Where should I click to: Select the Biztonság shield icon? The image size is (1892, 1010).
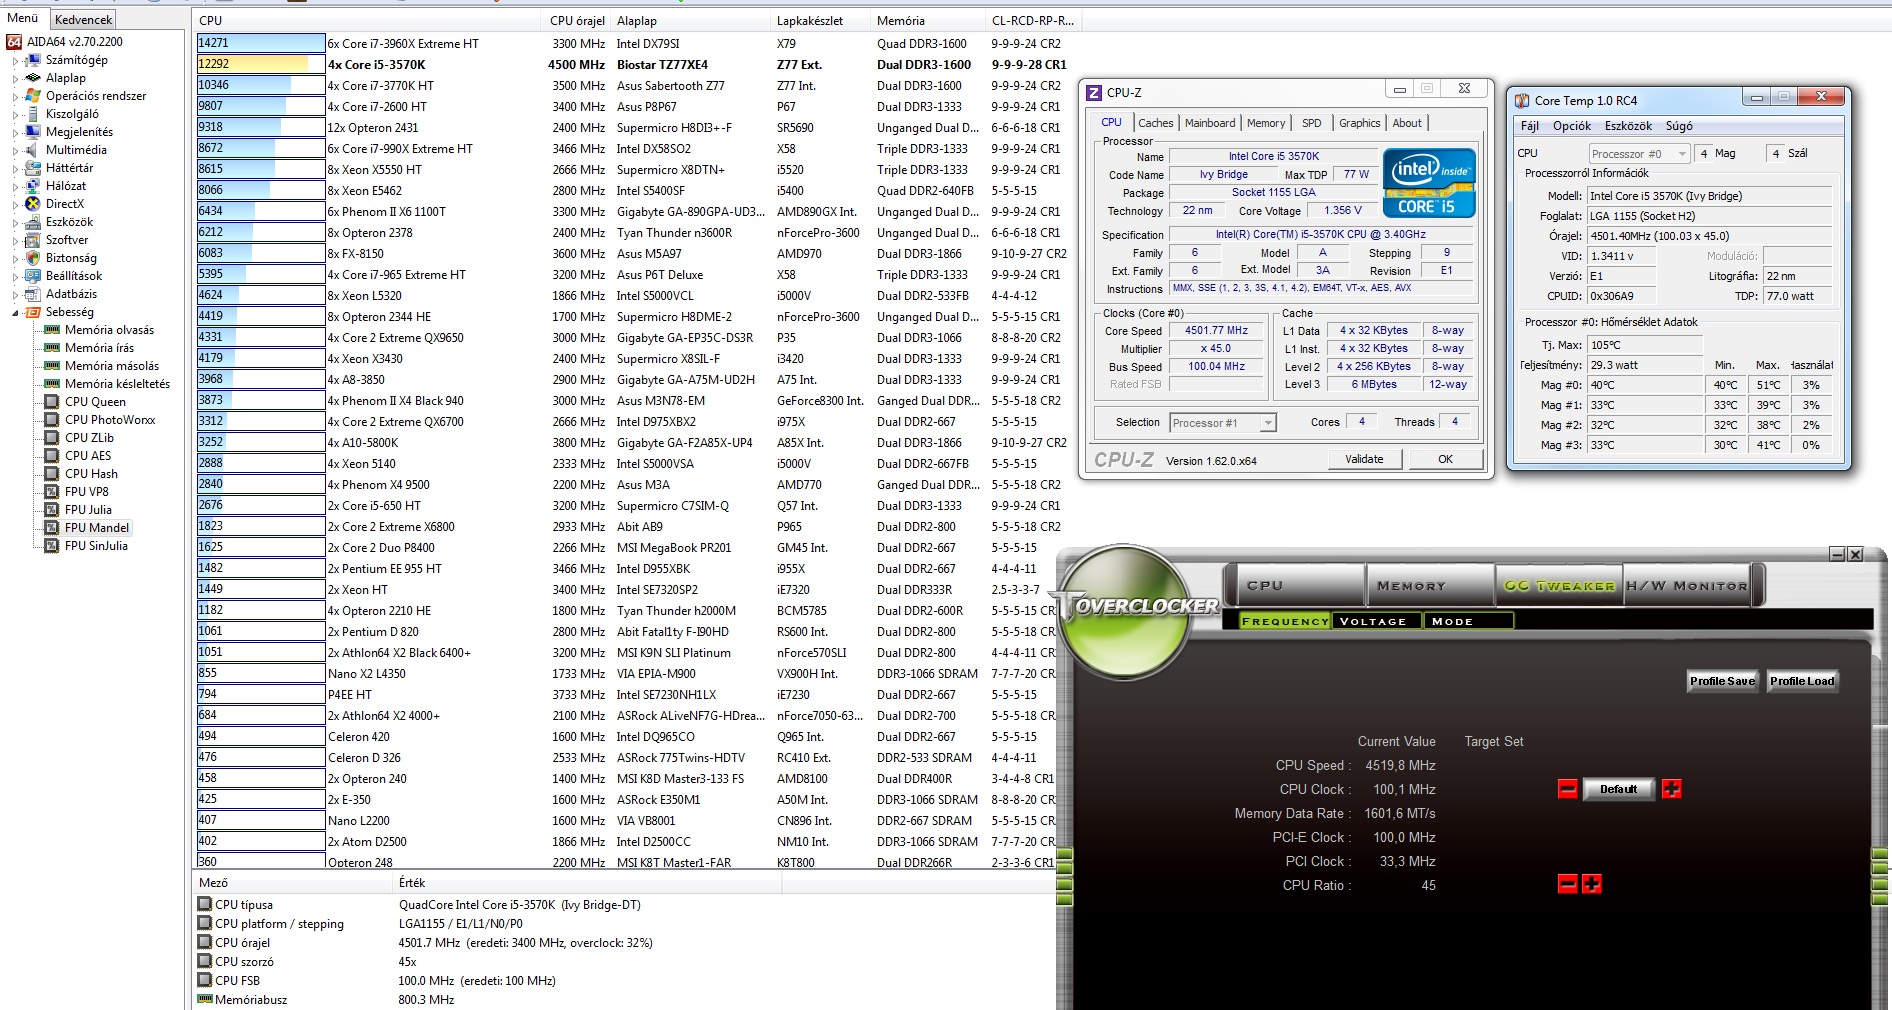33,258
